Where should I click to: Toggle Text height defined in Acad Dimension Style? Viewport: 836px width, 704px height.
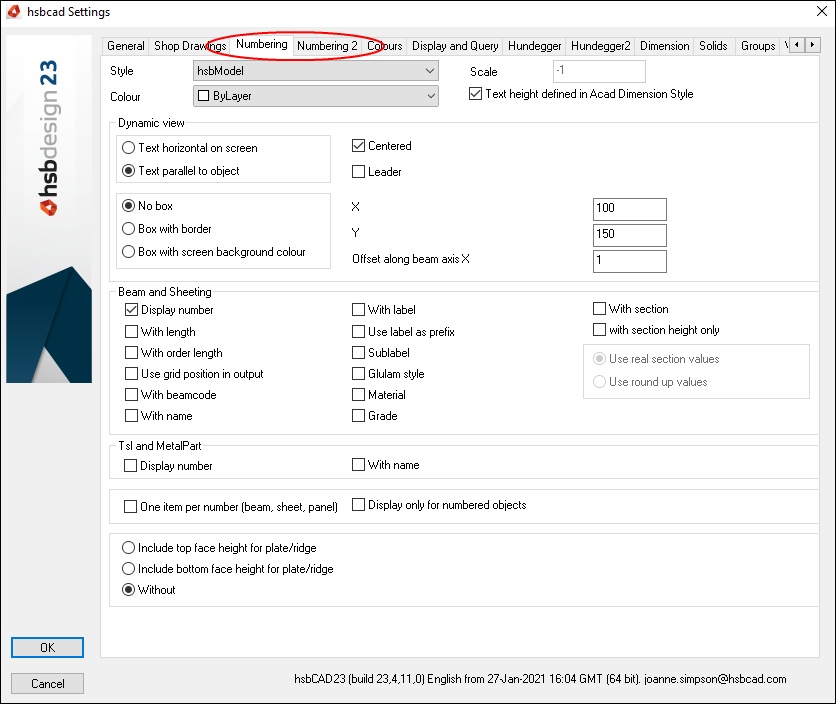coord(581,94)
